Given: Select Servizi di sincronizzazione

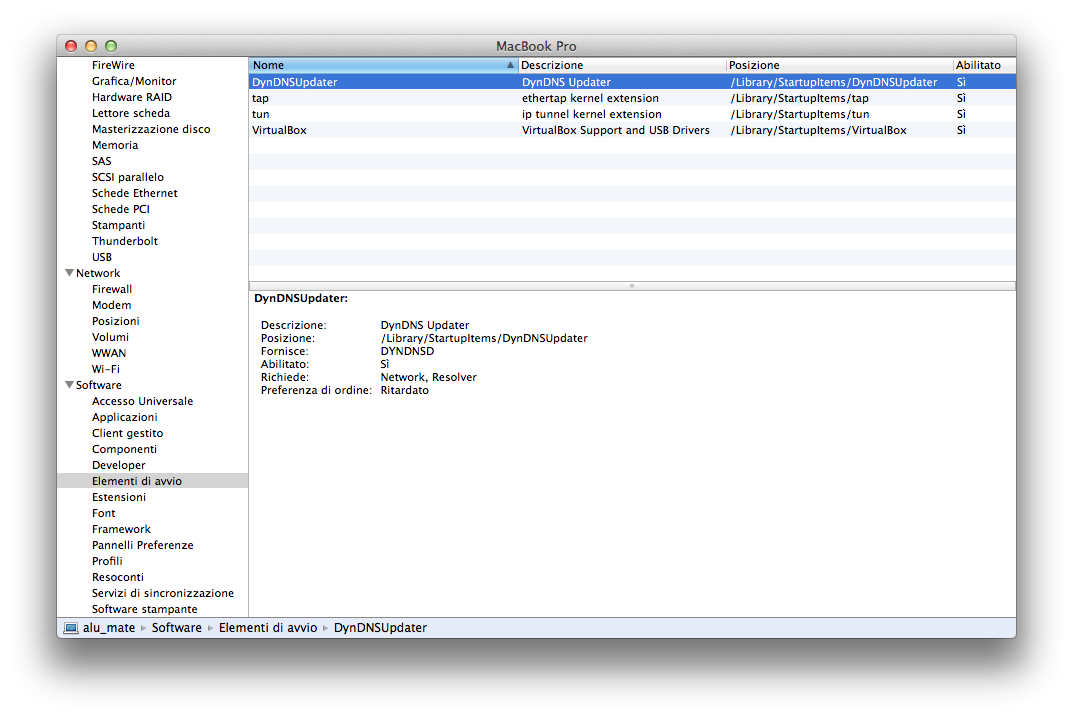Looking at the screenshot, I should (163, 593).
